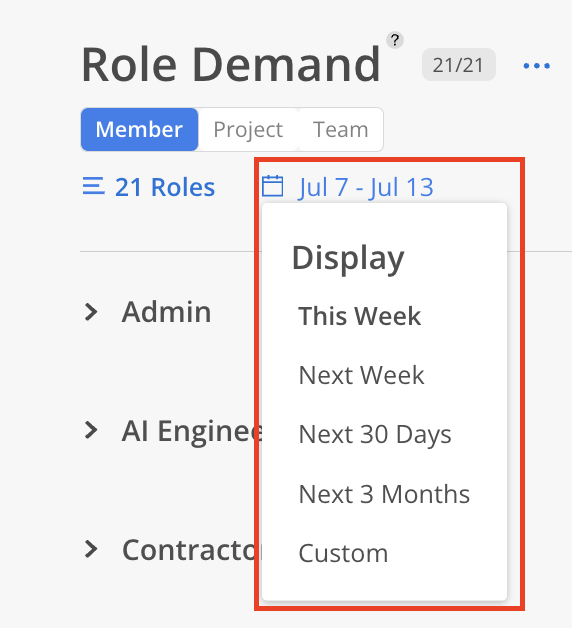572x628 pixels.
Task: Click the Jul 7 - Jul 13 date range
Action: point(366,187)
